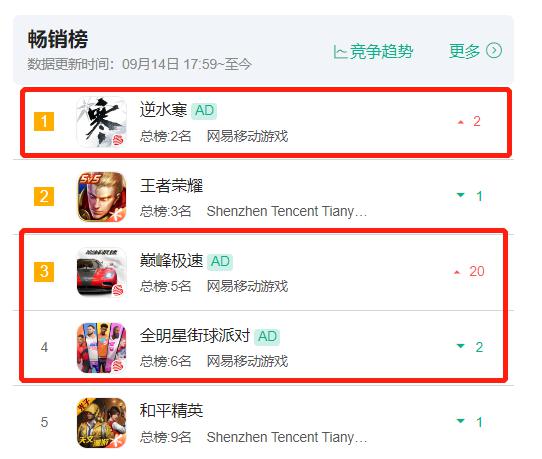Open the 全明星街球派对 app icon

pos(101,347)
